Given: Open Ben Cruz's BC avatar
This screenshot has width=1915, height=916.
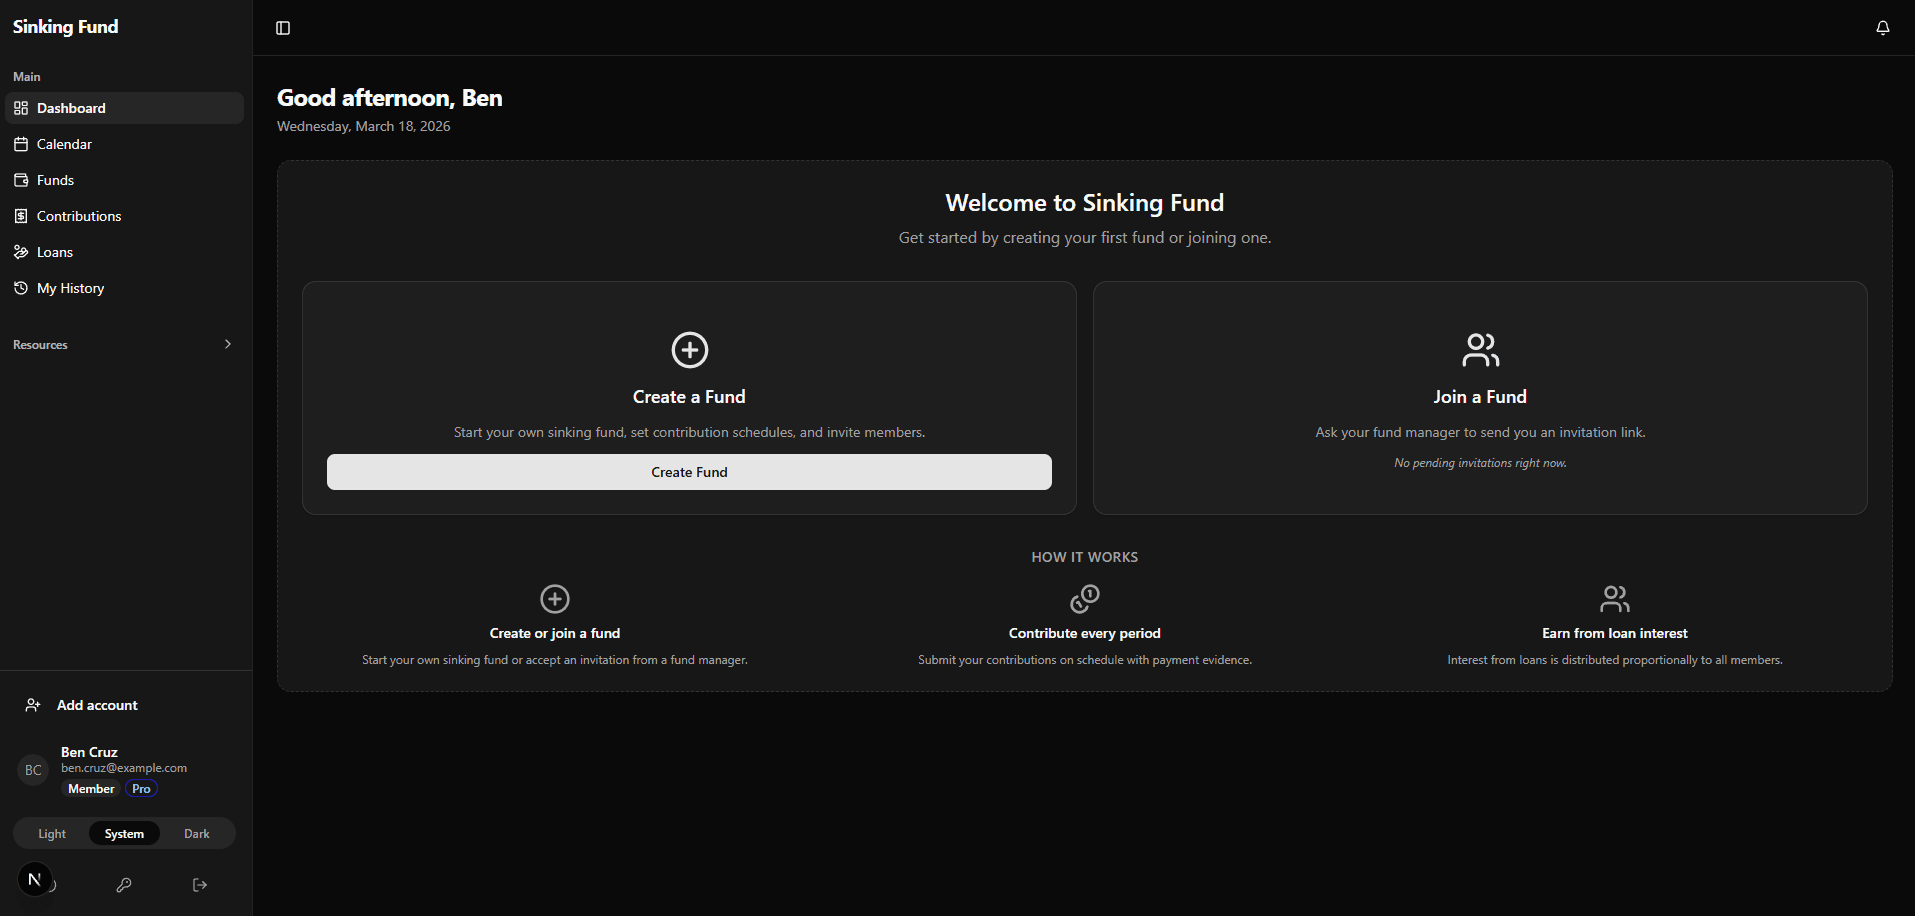Looking at the screenshot, I should pos(33,769).
